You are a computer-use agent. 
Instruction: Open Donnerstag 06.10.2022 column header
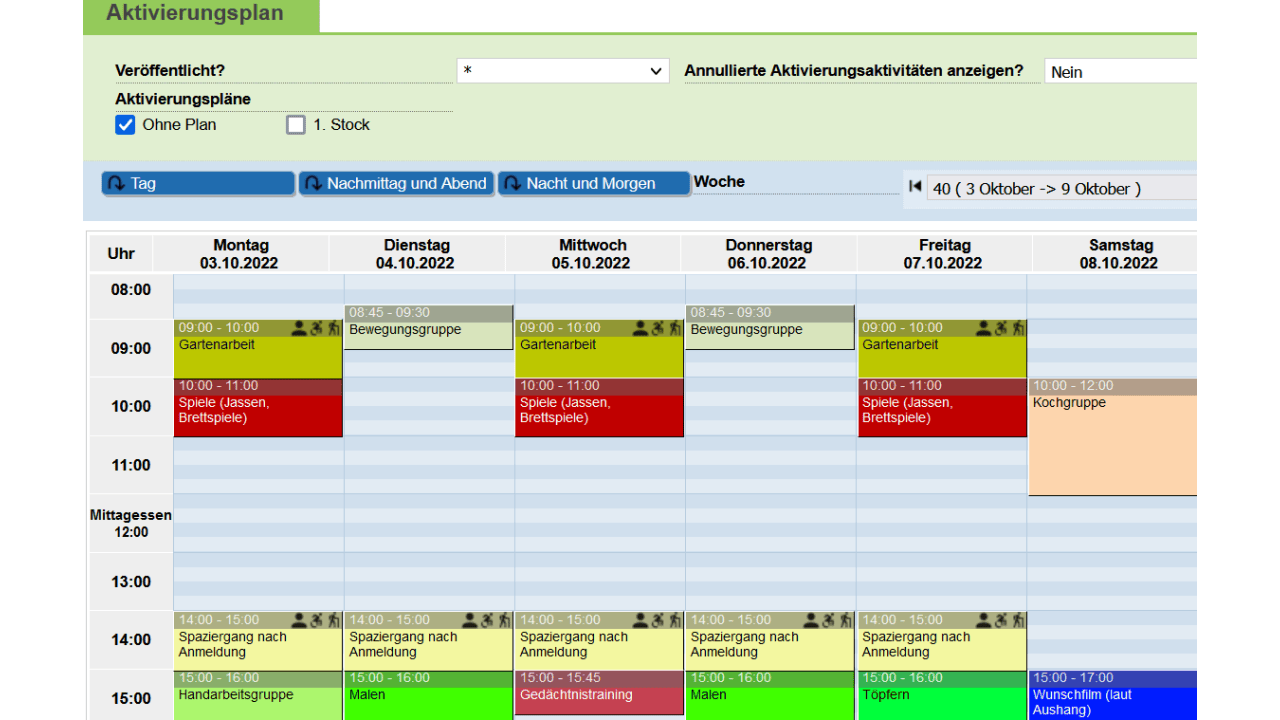tap(767, 254)
